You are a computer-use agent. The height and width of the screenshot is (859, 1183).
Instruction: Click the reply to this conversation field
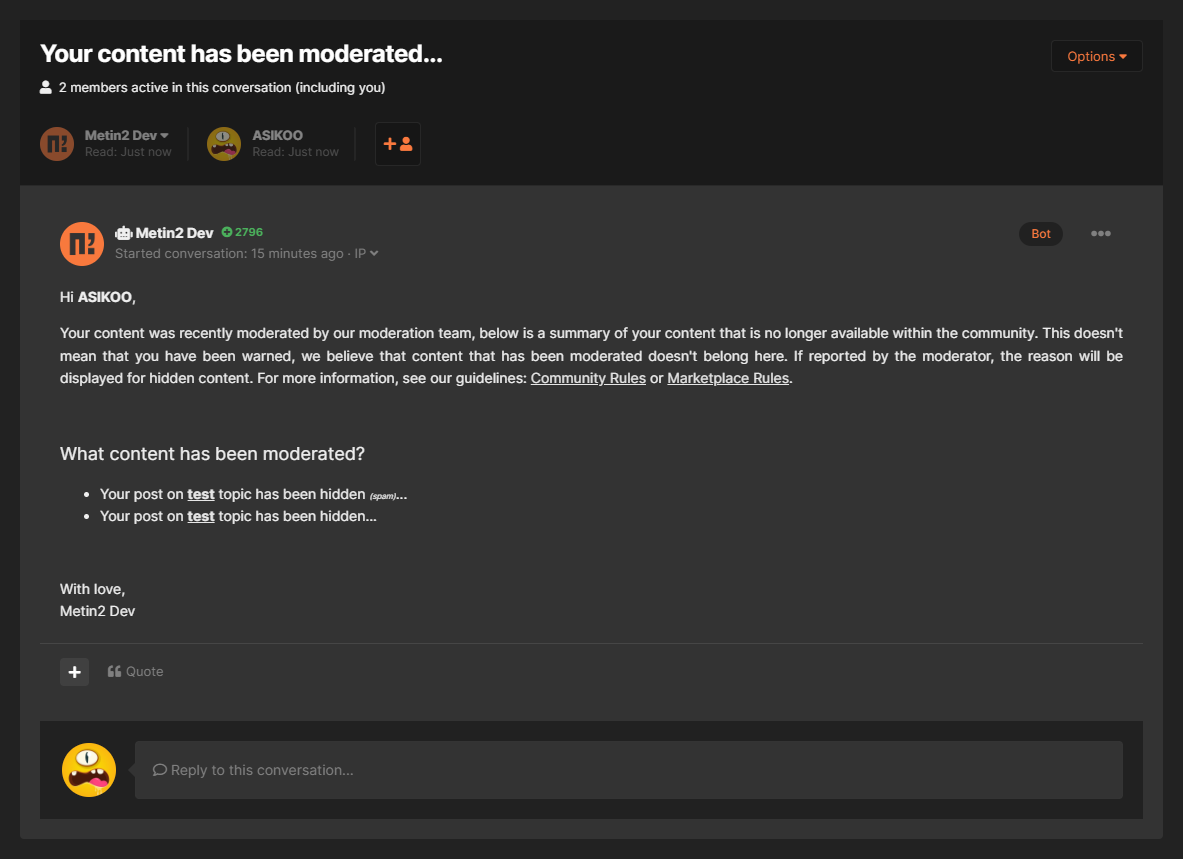pyautogui.click(x=628, y=769)
